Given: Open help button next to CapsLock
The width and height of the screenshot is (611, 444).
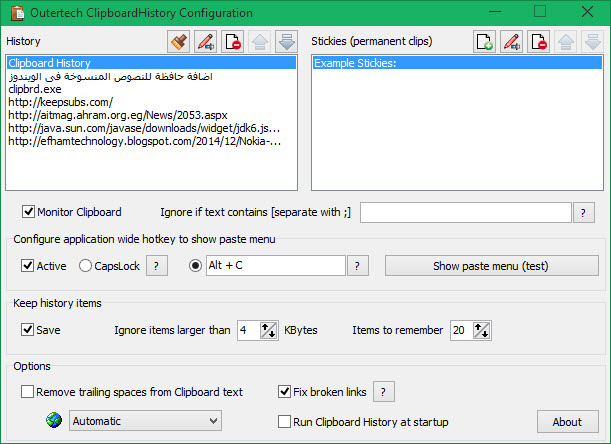Looking at the screenshot, I should 157,266.
